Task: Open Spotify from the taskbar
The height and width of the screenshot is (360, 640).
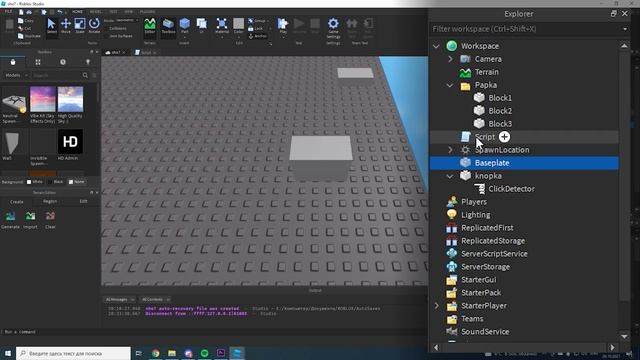Action: (204, 353)
